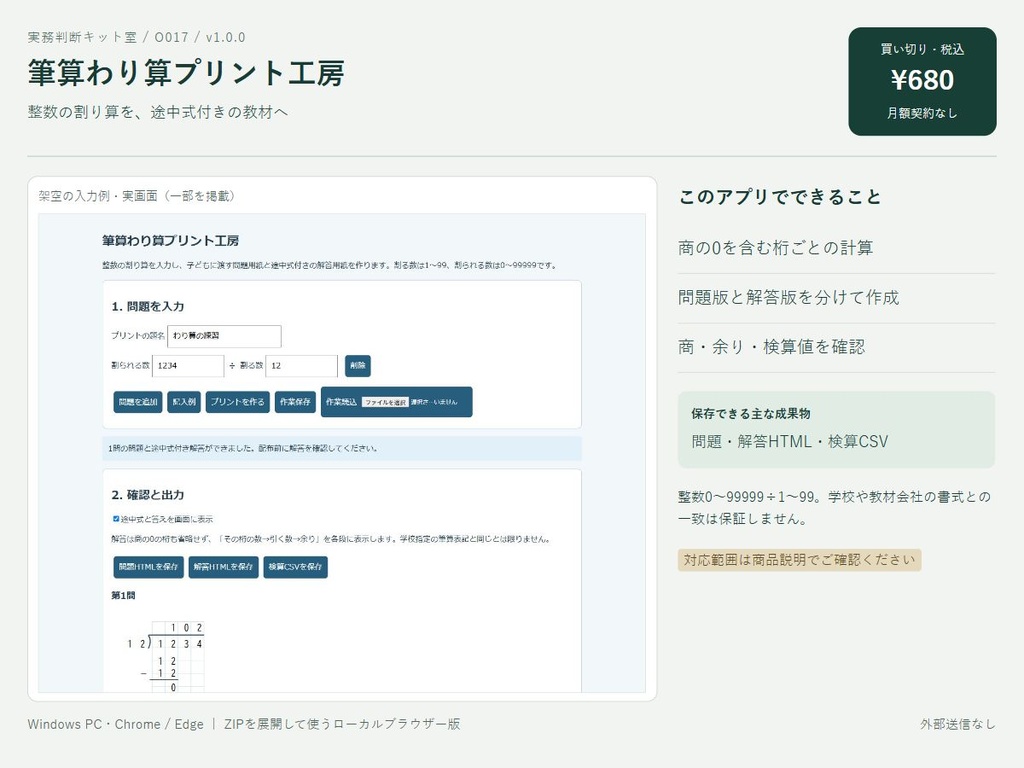Screen dimensions: 1024x768
Task: Click the 商の0を含む桁ごとの計算 feature text
Action: point(776,248)
